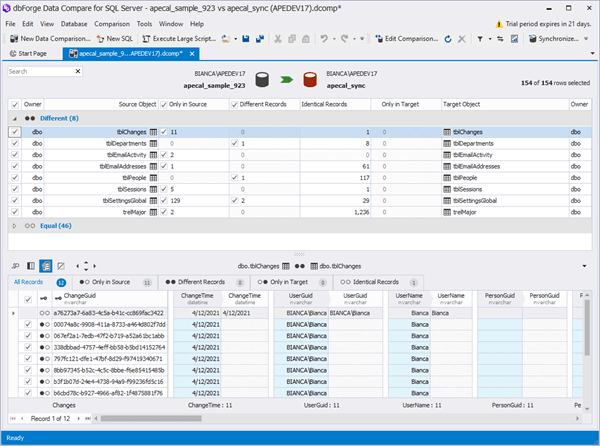Open the Synchronize dropdown arrow
The image size is (600, 446).
point(586,39)
